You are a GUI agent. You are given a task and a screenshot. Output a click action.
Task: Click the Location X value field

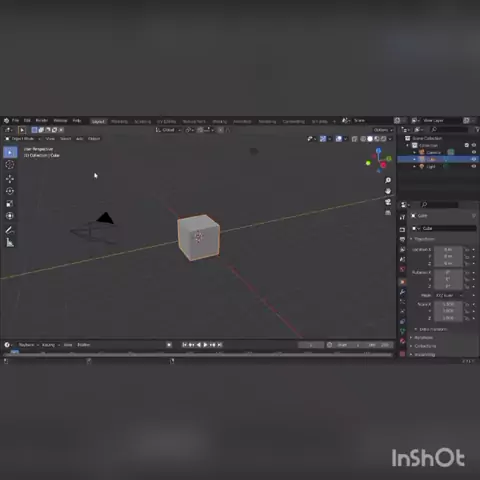coord(448,250)
